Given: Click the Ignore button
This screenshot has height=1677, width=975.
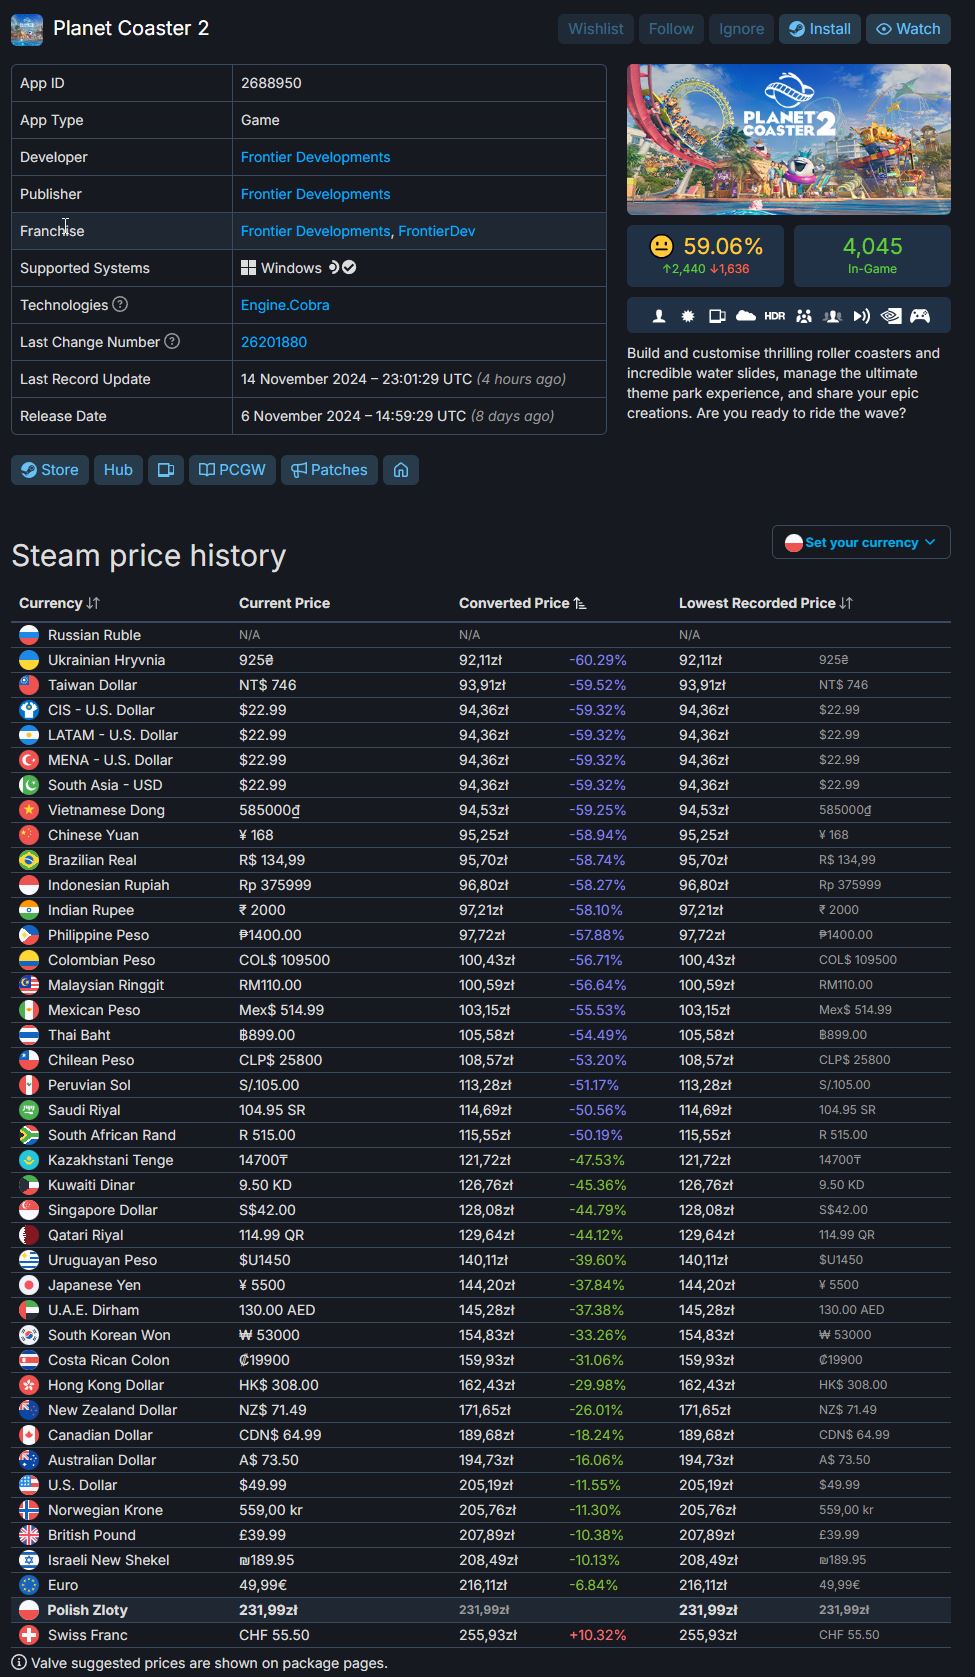Looking at the screenshot, I should pos(741,29).
